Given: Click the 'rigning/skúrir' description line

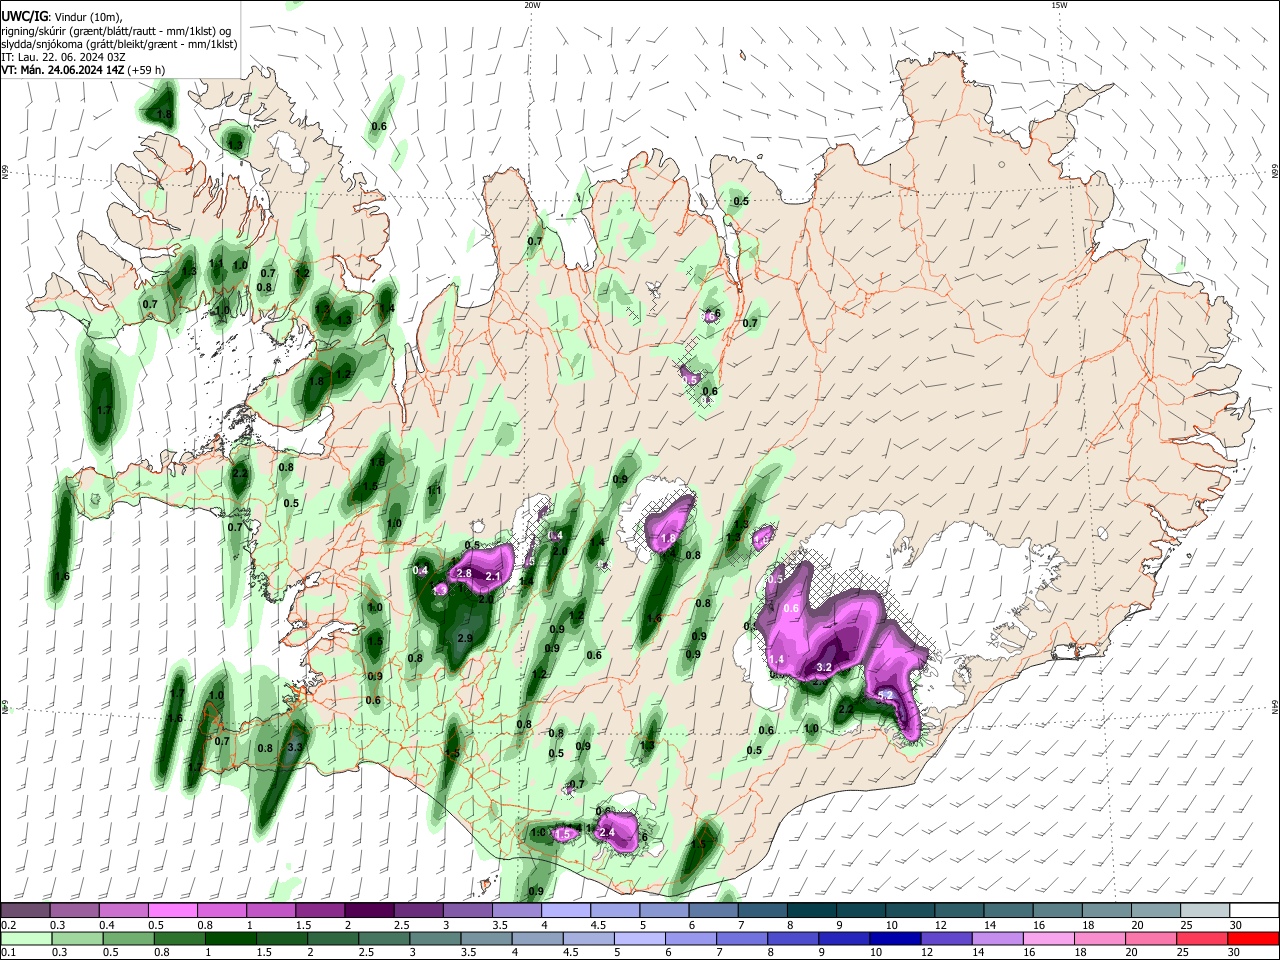Looking at the screenshot, I should tap(116, 31).
